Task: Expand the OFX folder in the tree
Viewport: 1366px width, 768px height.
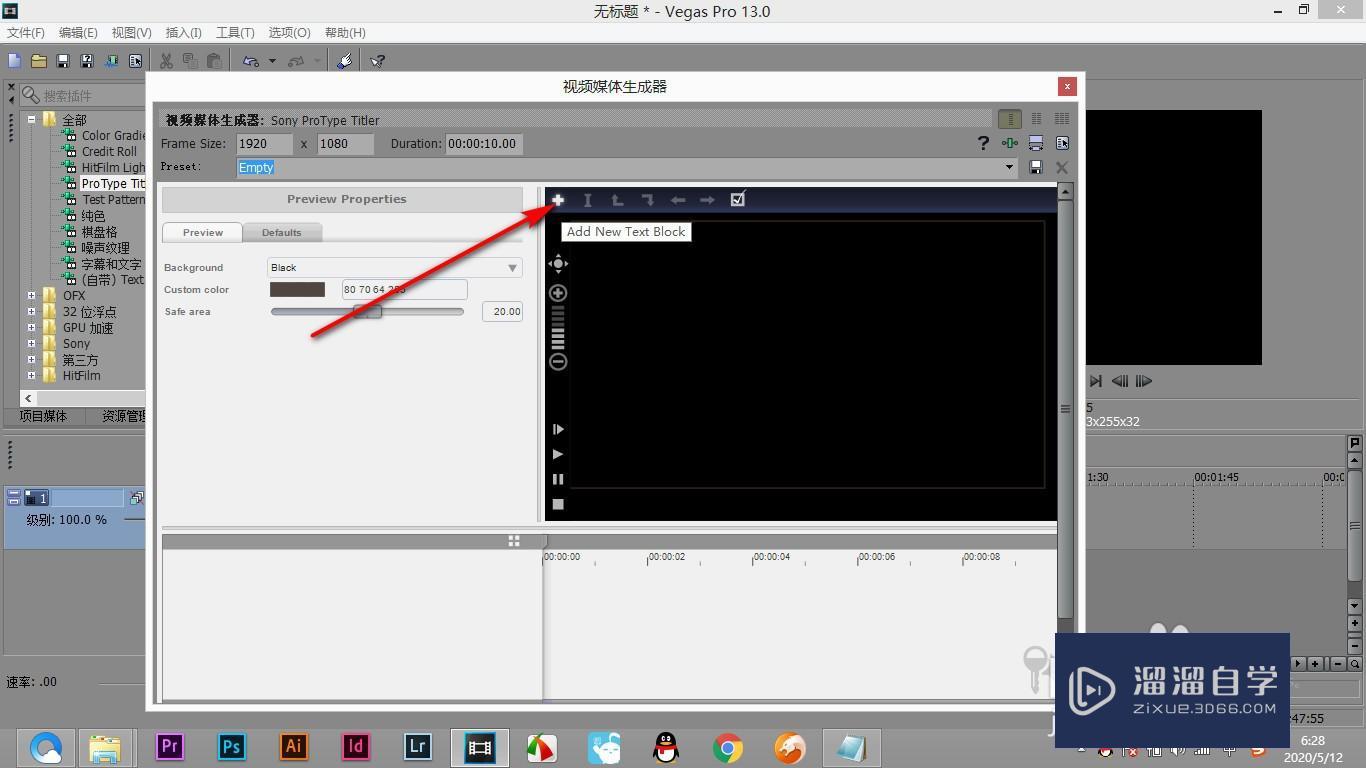Action: point(31,296)
